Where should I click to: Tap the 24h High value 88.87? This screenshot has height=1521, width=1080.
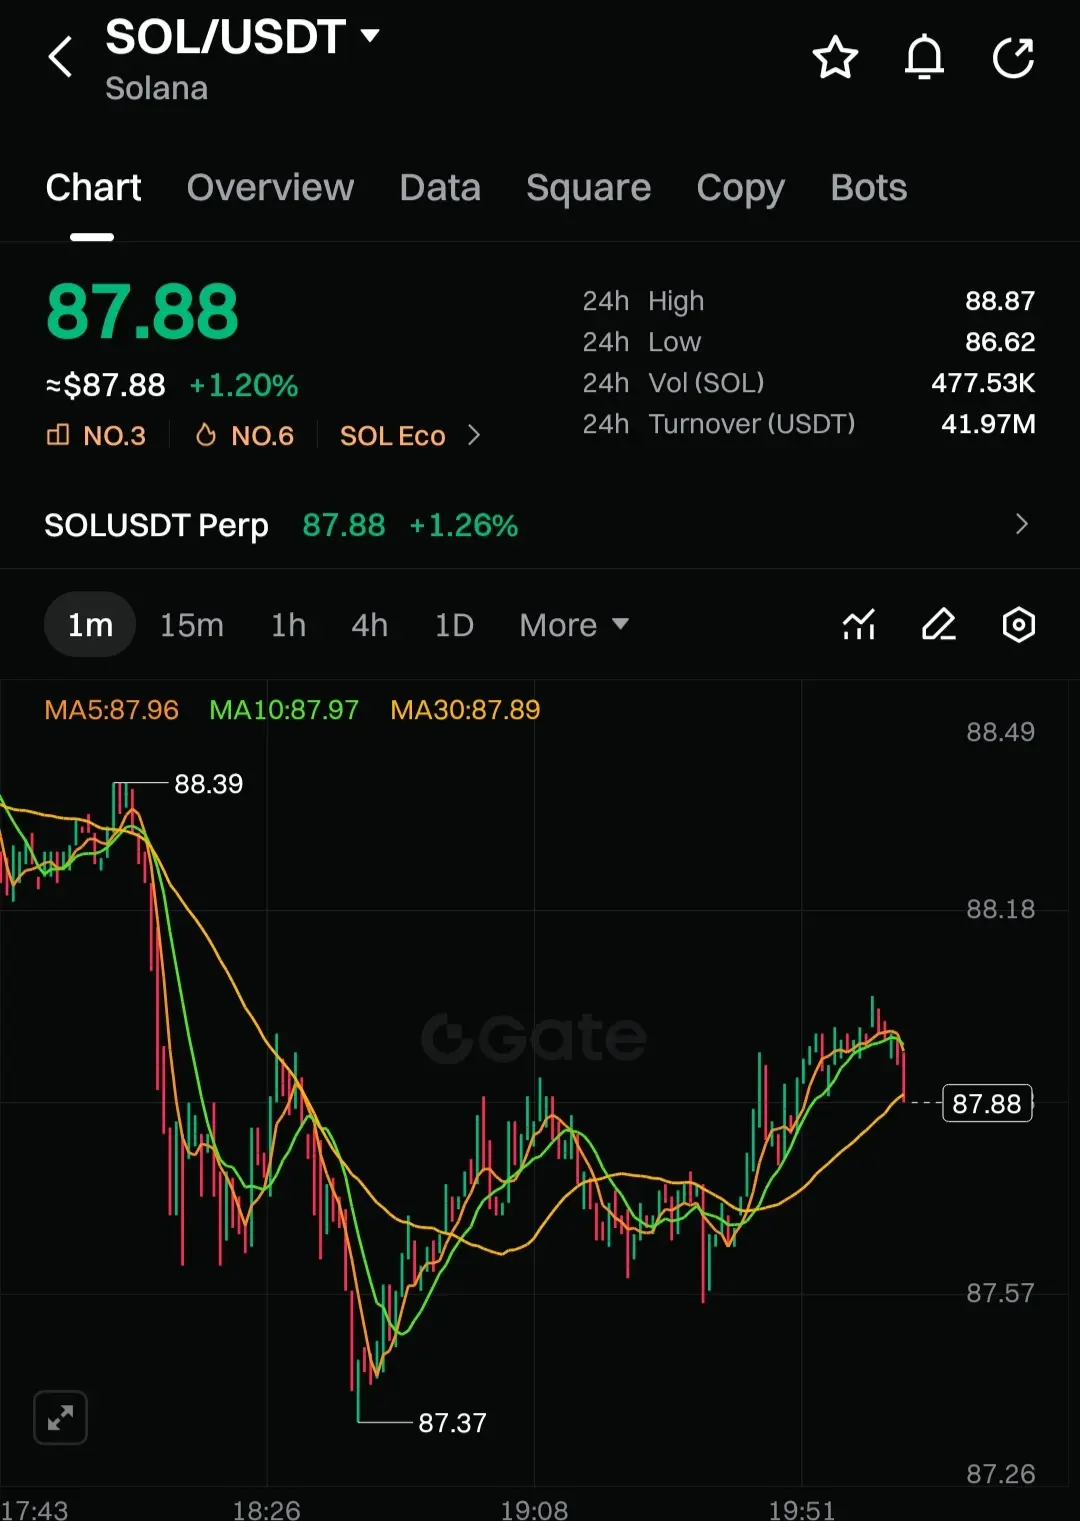click(x=1000, y=301)
